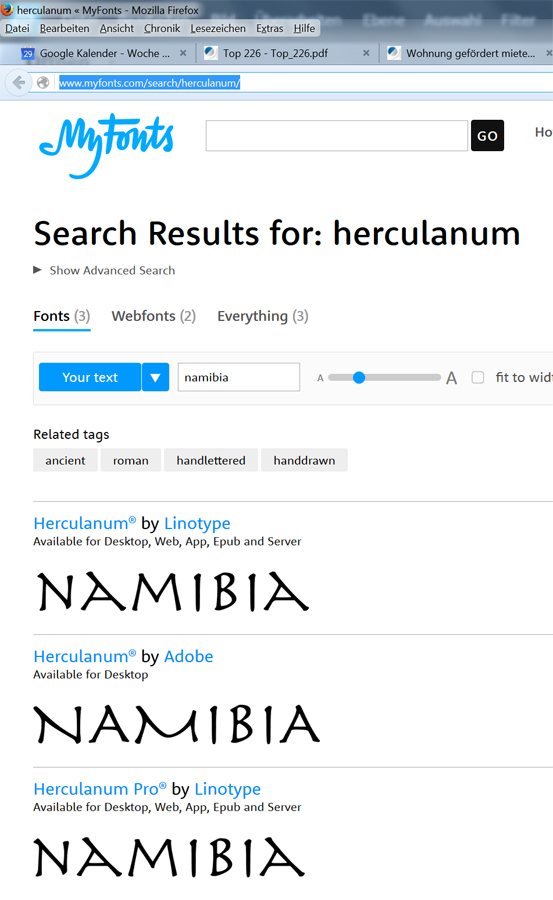
Task: Click the Firefox icon in title bar
Action: point(7,9)
